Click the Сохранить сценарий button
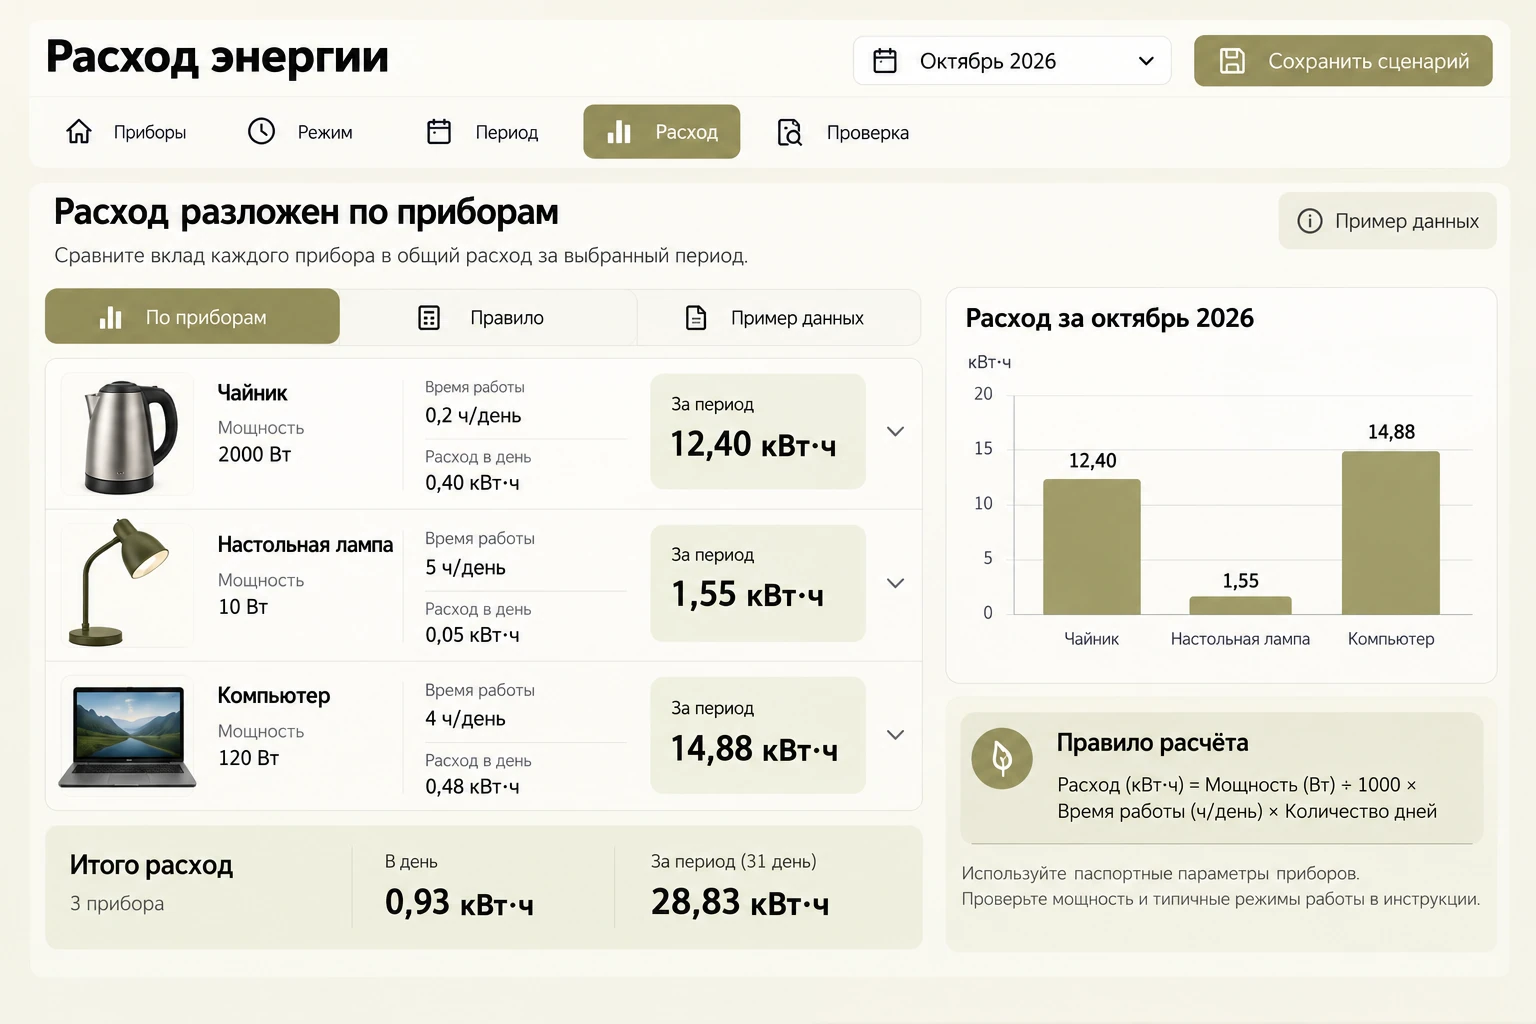Screen dimensions: 1536x1024 tap(1343, 61)
